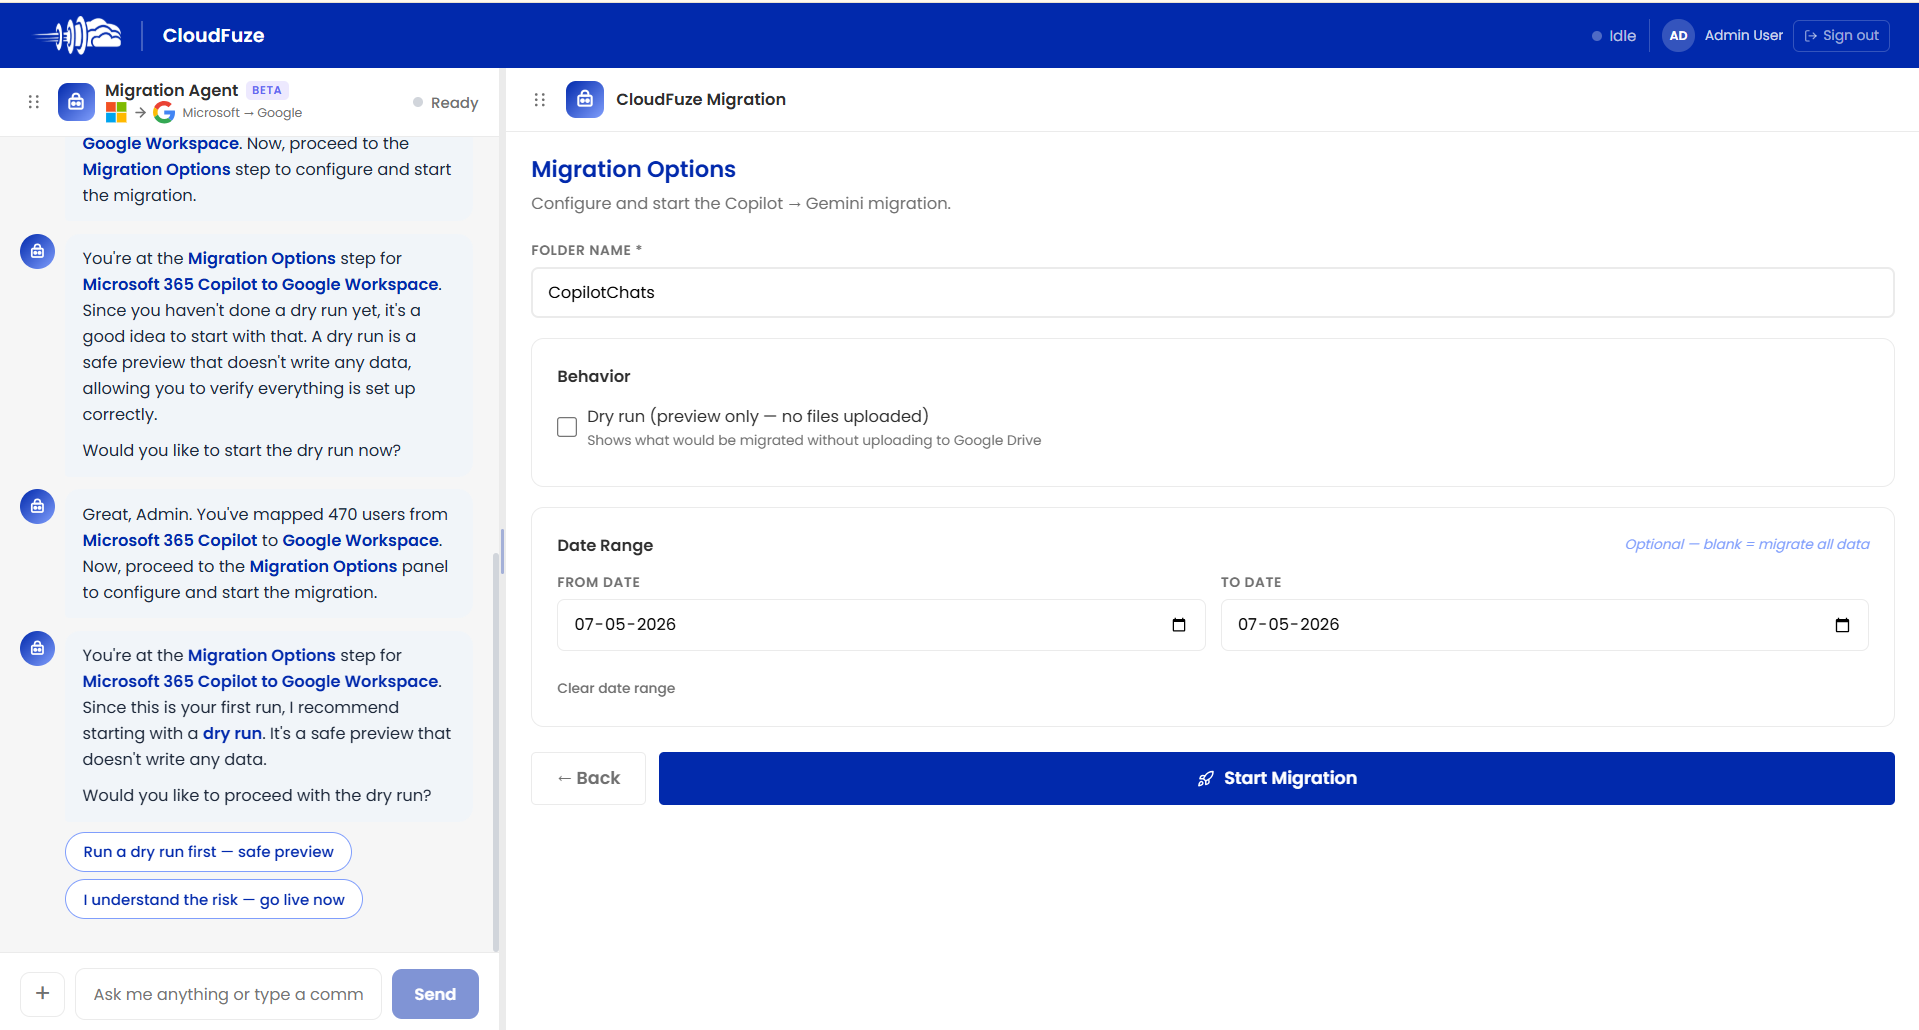
Task: Click the bot avatar beside 'Since this is your first run' message
Action: (x=37, y=648)
